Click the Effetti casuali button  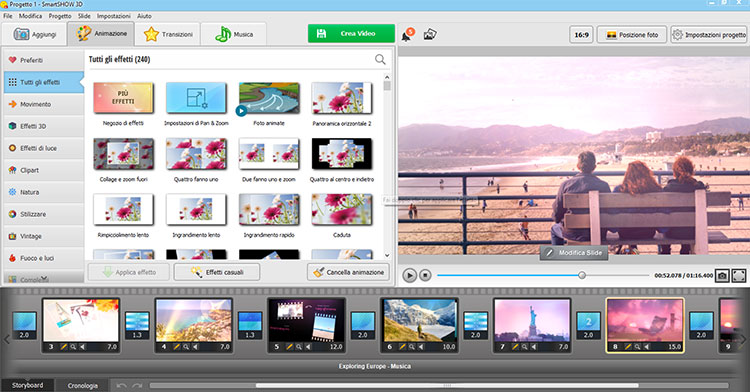(x=217, y=272)
